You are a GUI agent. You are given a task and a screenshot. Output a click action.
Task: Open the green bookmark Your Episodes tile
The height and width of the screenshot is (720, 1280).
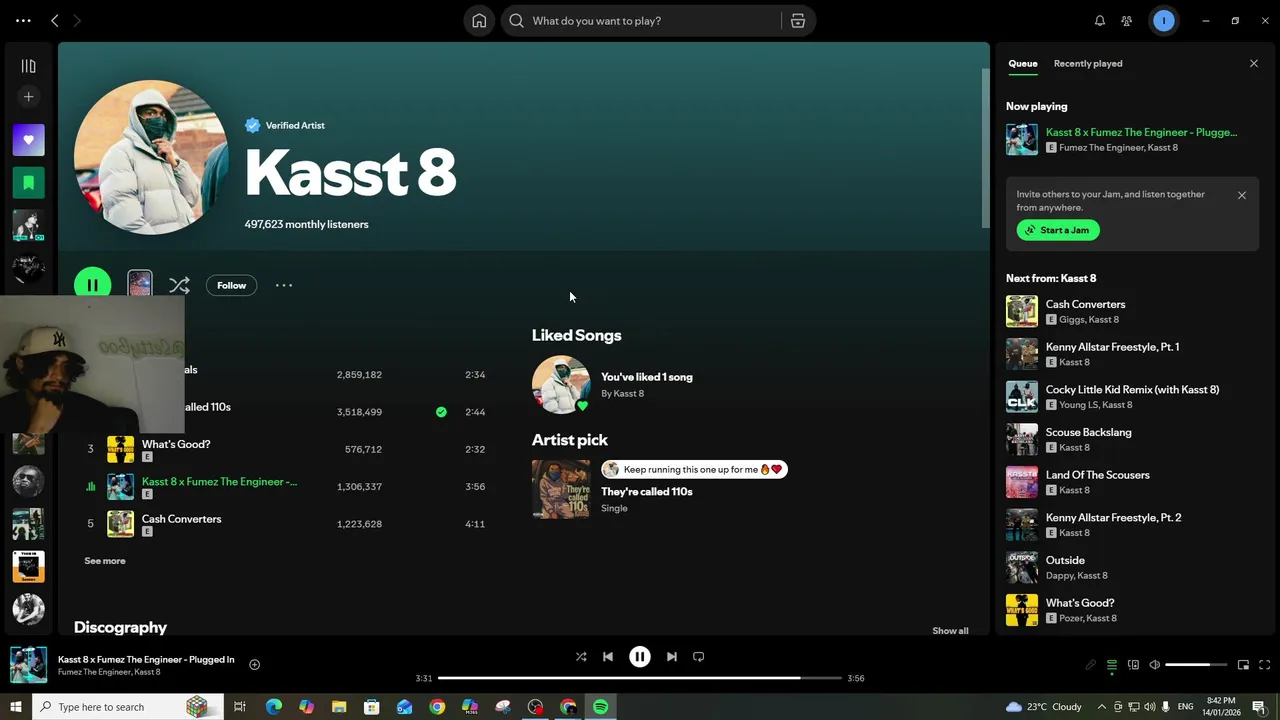pos(28,183)
